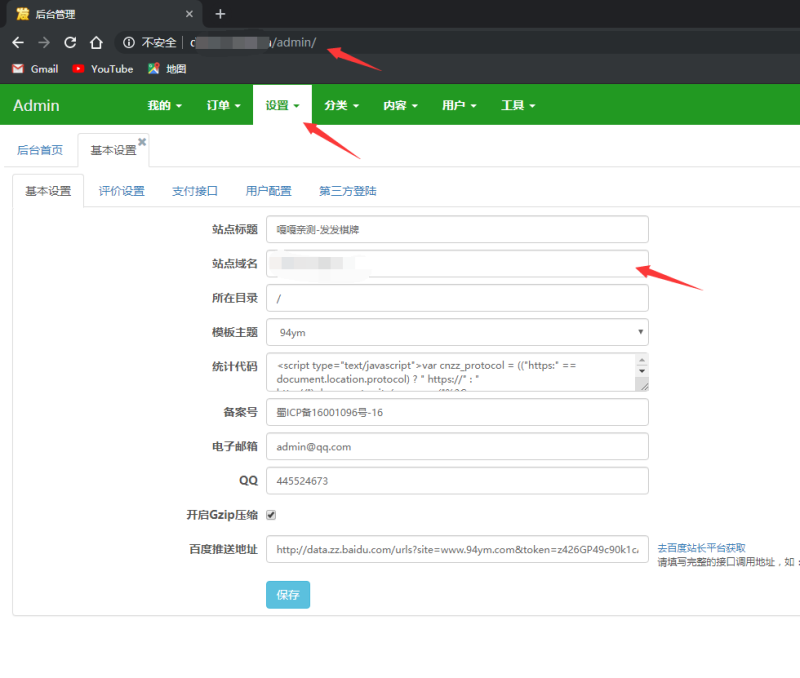The height and width of the screenshot is (678, 800).
Task: Click the browser address bar URL
Action: pyautogui.click(x=254, y=42)
